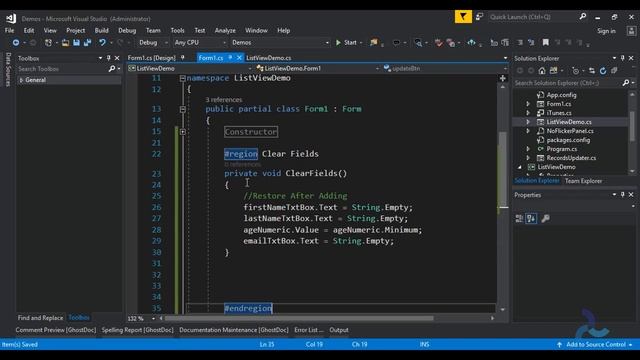Image resolution: width=640 pixels, height=360 pixels.
Task: Click the feedback icon beside Quick Launch
Action: (480, 17)
